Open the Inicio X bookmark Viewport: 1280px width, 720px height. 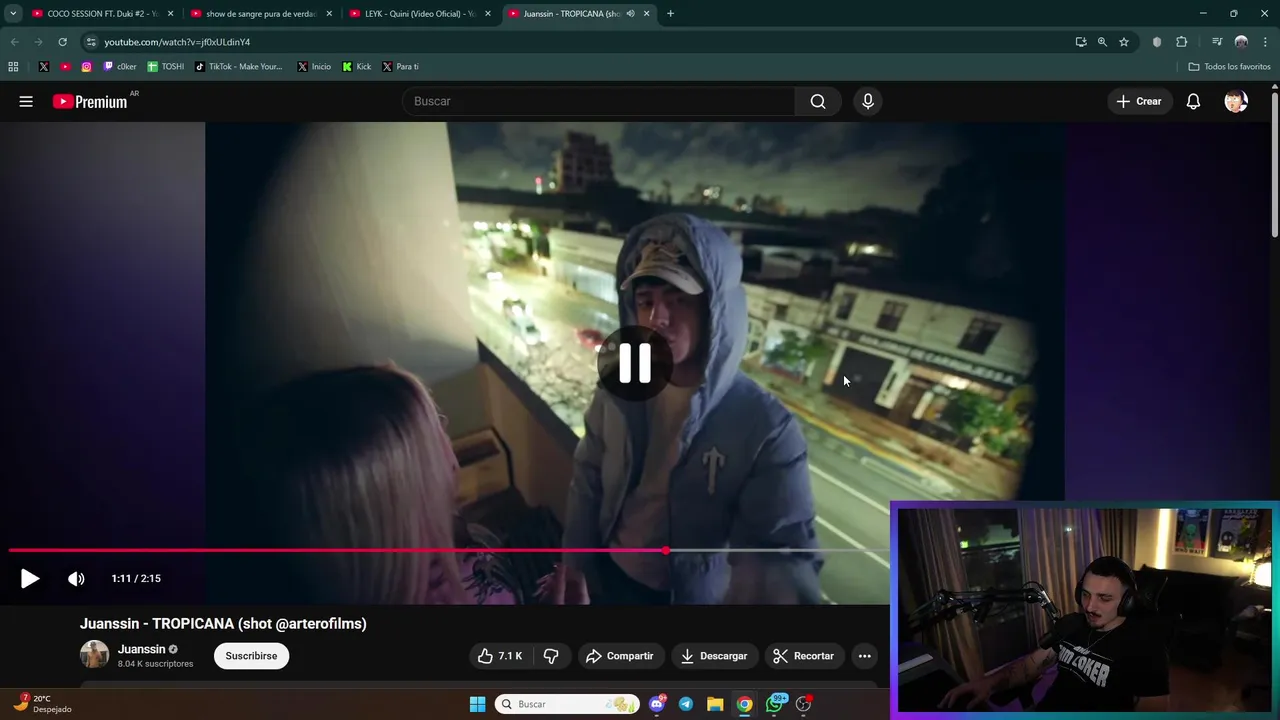[x=314, y=66]
